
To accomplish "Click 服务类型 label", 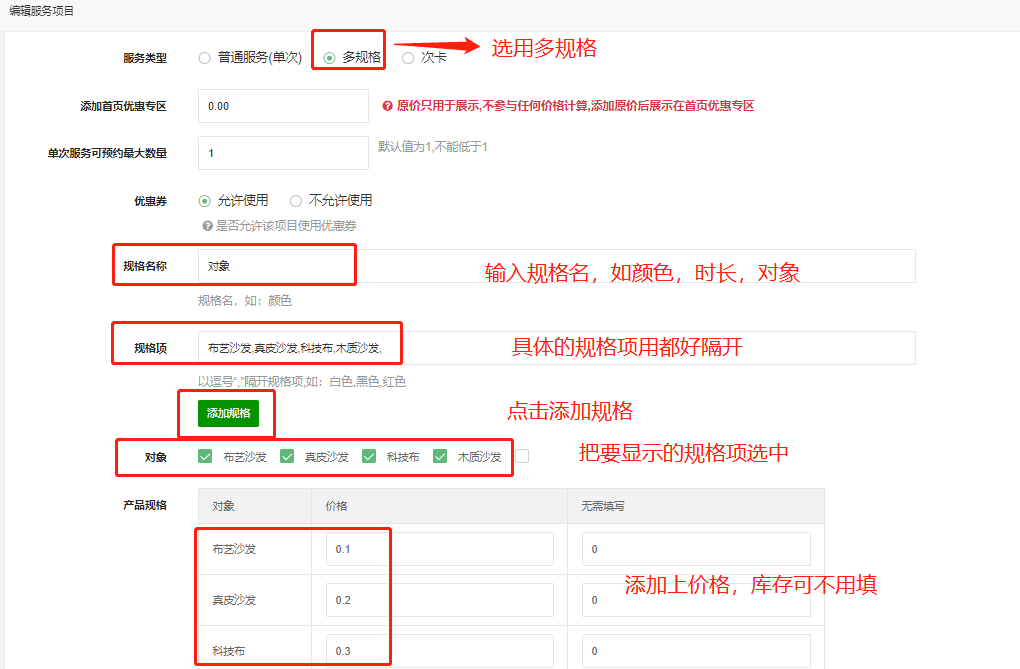I will (x=145, y=58).
